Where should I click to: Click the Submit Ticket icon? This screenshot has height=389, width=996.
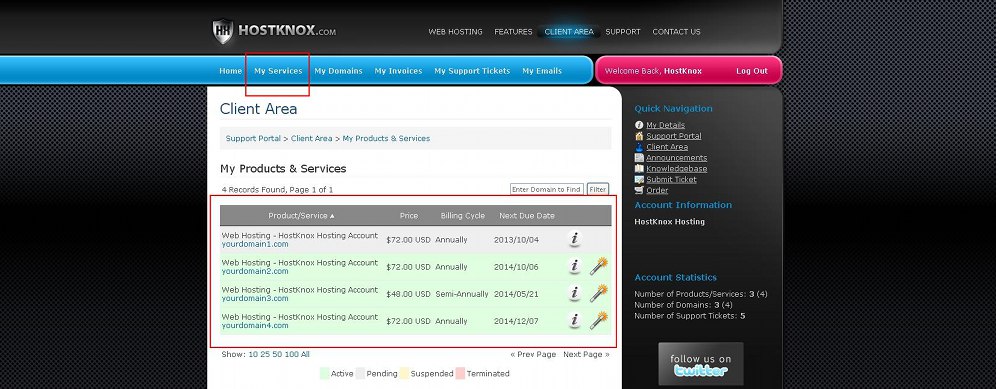639,179
